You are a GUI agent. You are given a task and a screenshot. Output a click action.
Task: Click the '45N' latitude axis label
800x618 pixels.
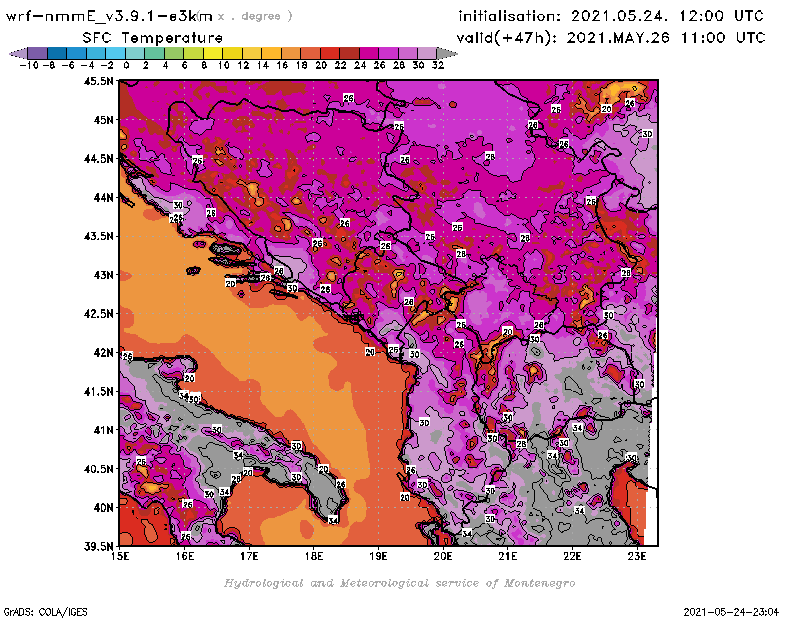(x=103, y=120)
